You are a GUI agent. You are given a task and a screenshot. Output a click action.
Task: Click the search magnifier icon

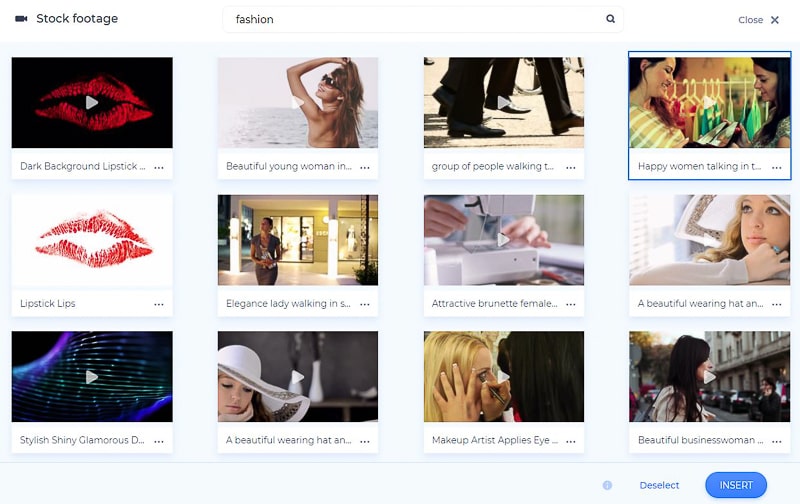(610, 19)
